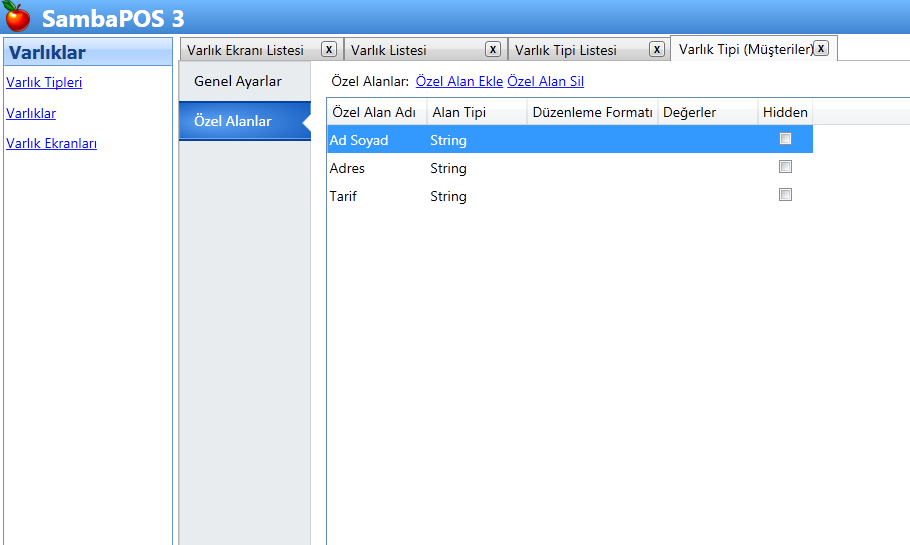Close the Varlık Listesi tab
Viewport: 910px width, 545px height.
click(x=493, y=49)
